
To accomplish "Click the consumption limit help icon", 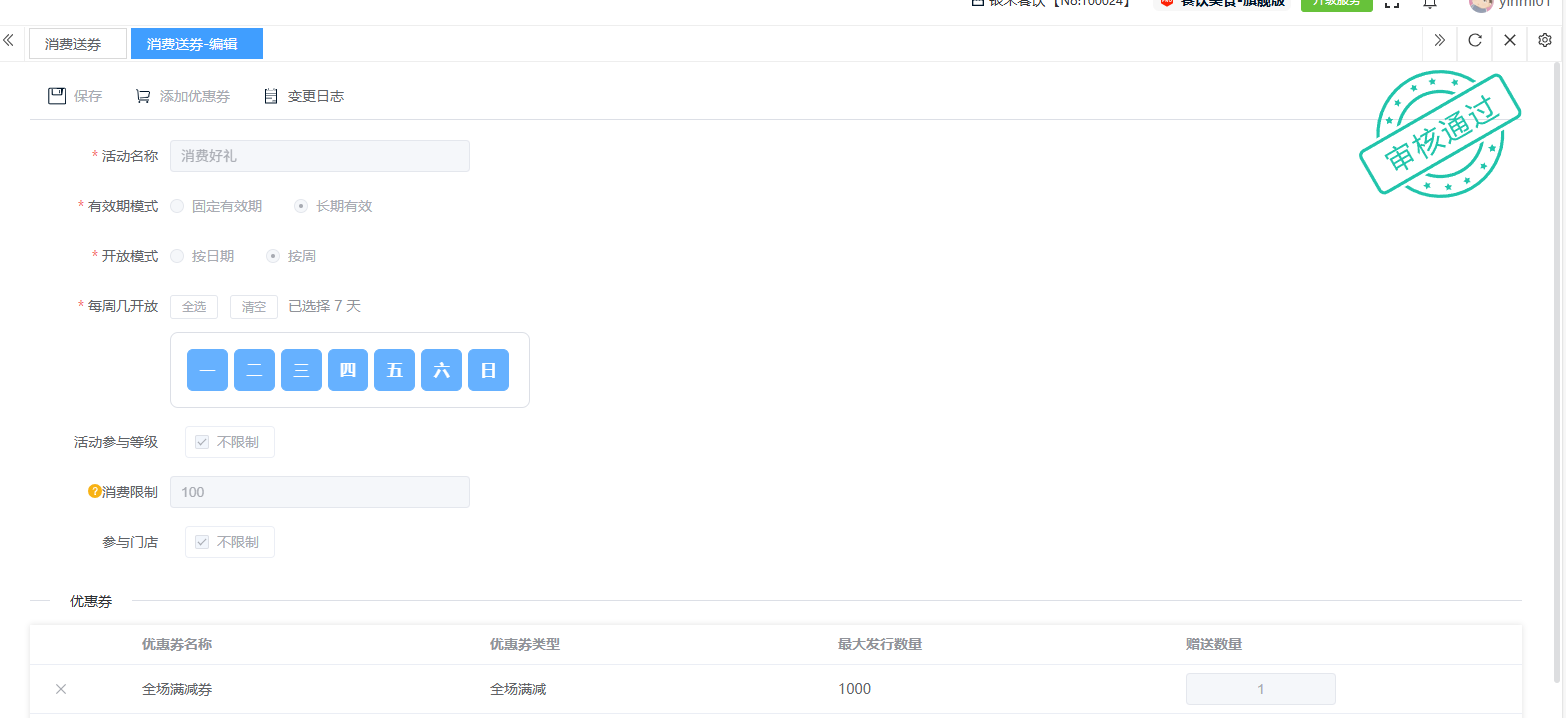I will 95,492.
